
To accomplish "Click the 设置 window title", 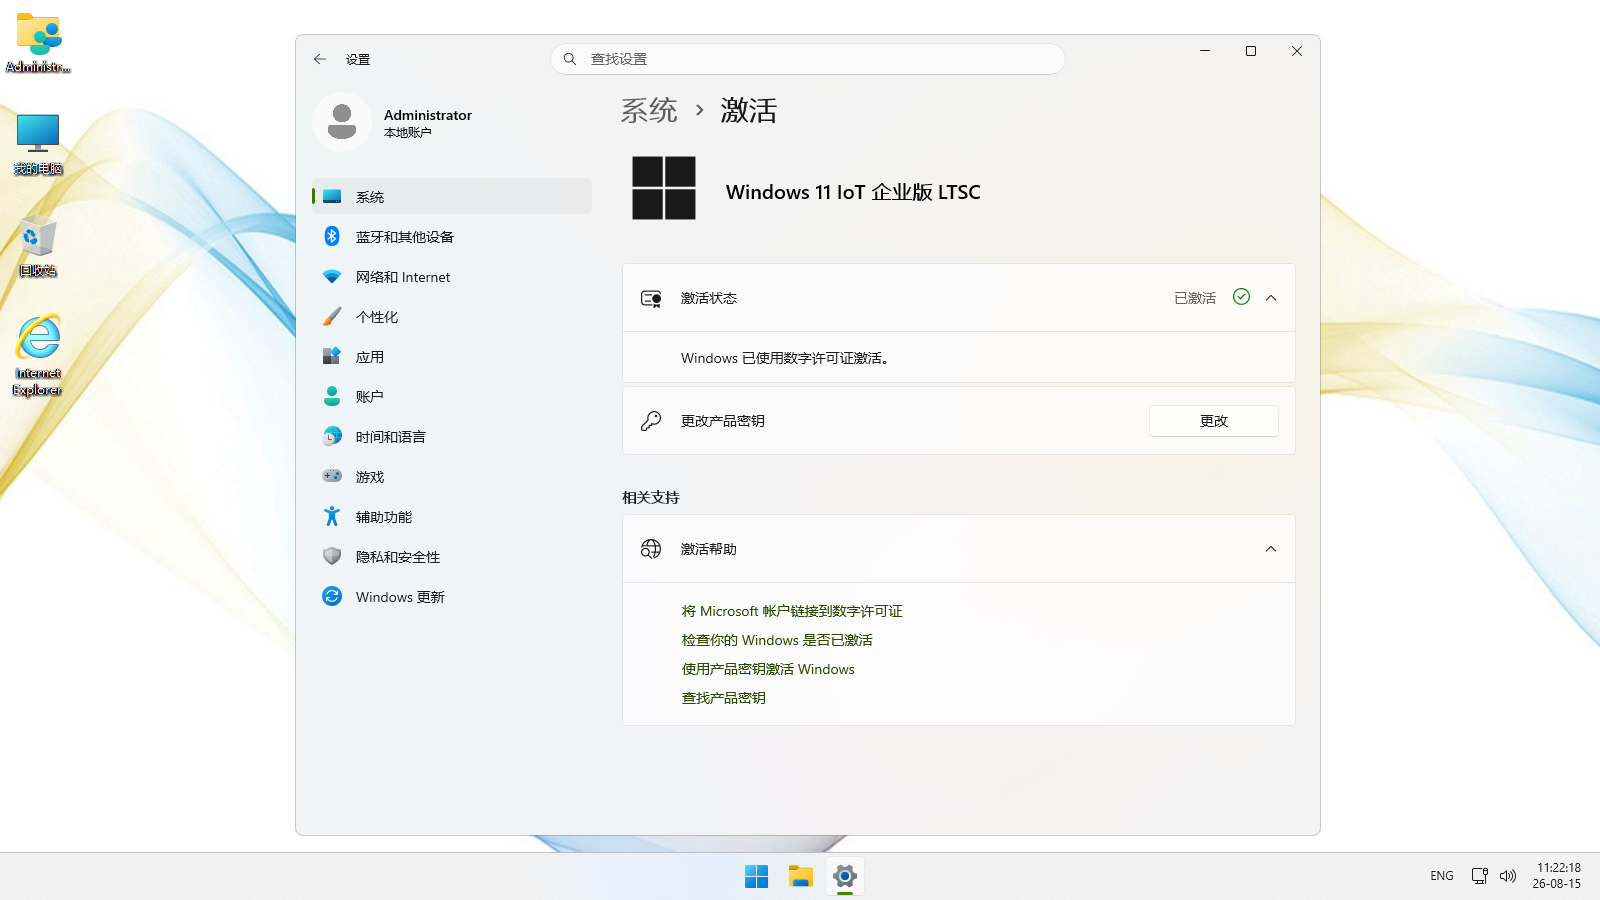I will tap(358, 60).
